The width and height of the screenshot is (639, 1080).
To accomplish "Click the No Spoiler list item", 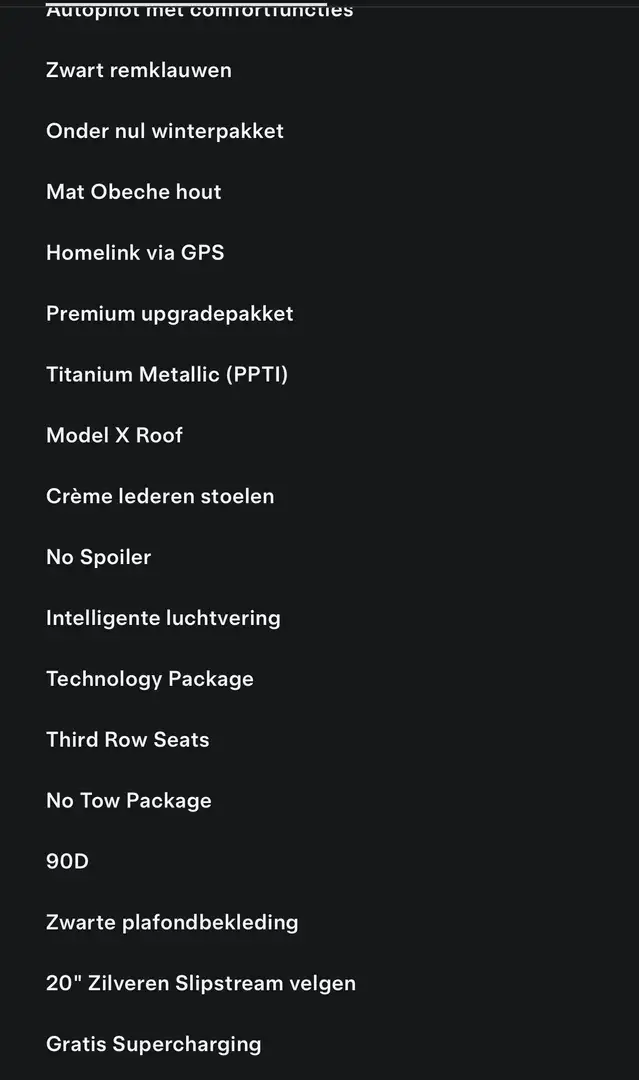I will click(x=98, y=557).
